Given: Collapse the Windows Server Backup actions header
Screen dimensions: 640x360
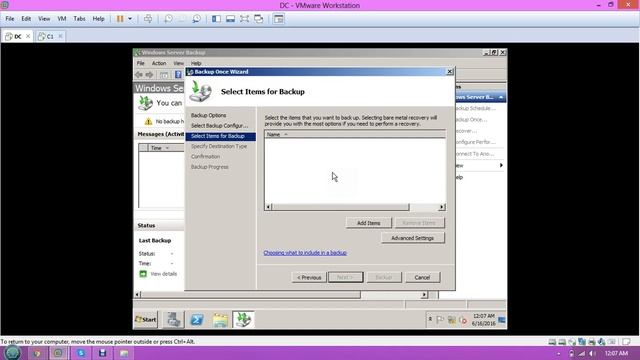Looking at the screenshot, I should [x=500, y=97].
